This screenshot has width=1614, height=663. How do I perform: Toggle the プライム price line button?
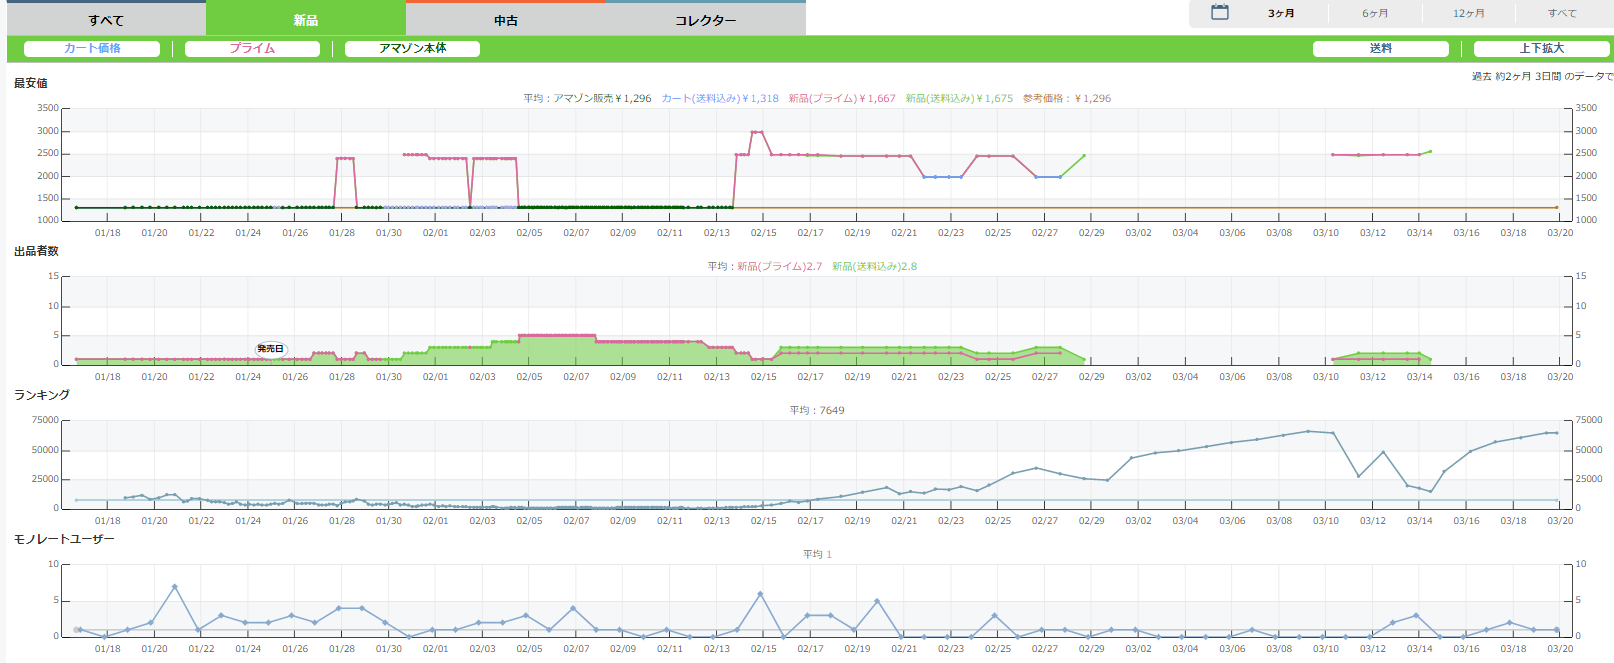point(252,48)
